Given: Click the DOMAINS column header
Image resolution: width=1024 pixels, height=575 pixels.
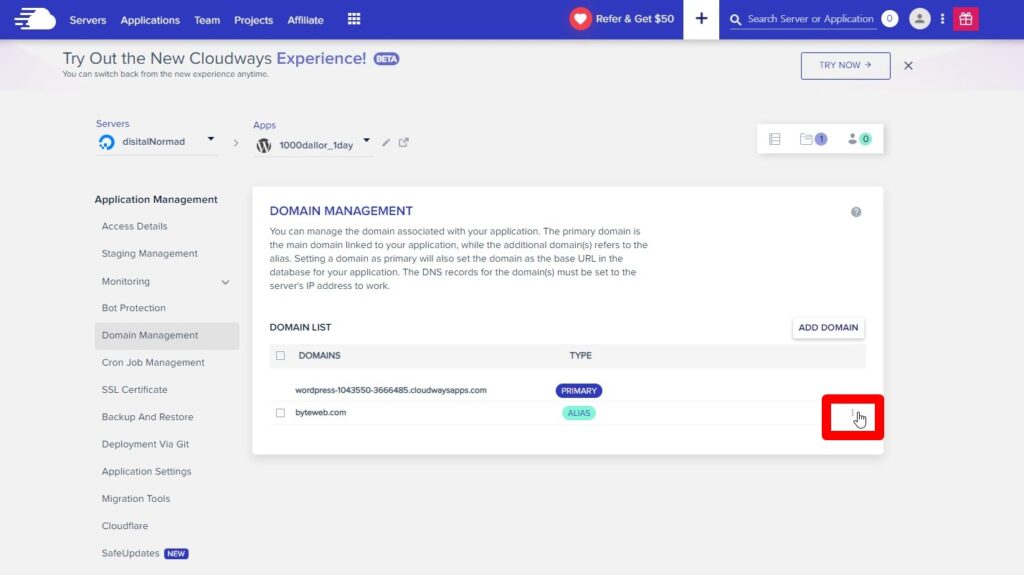Looking at the screenshot, I should pos(319,355).
